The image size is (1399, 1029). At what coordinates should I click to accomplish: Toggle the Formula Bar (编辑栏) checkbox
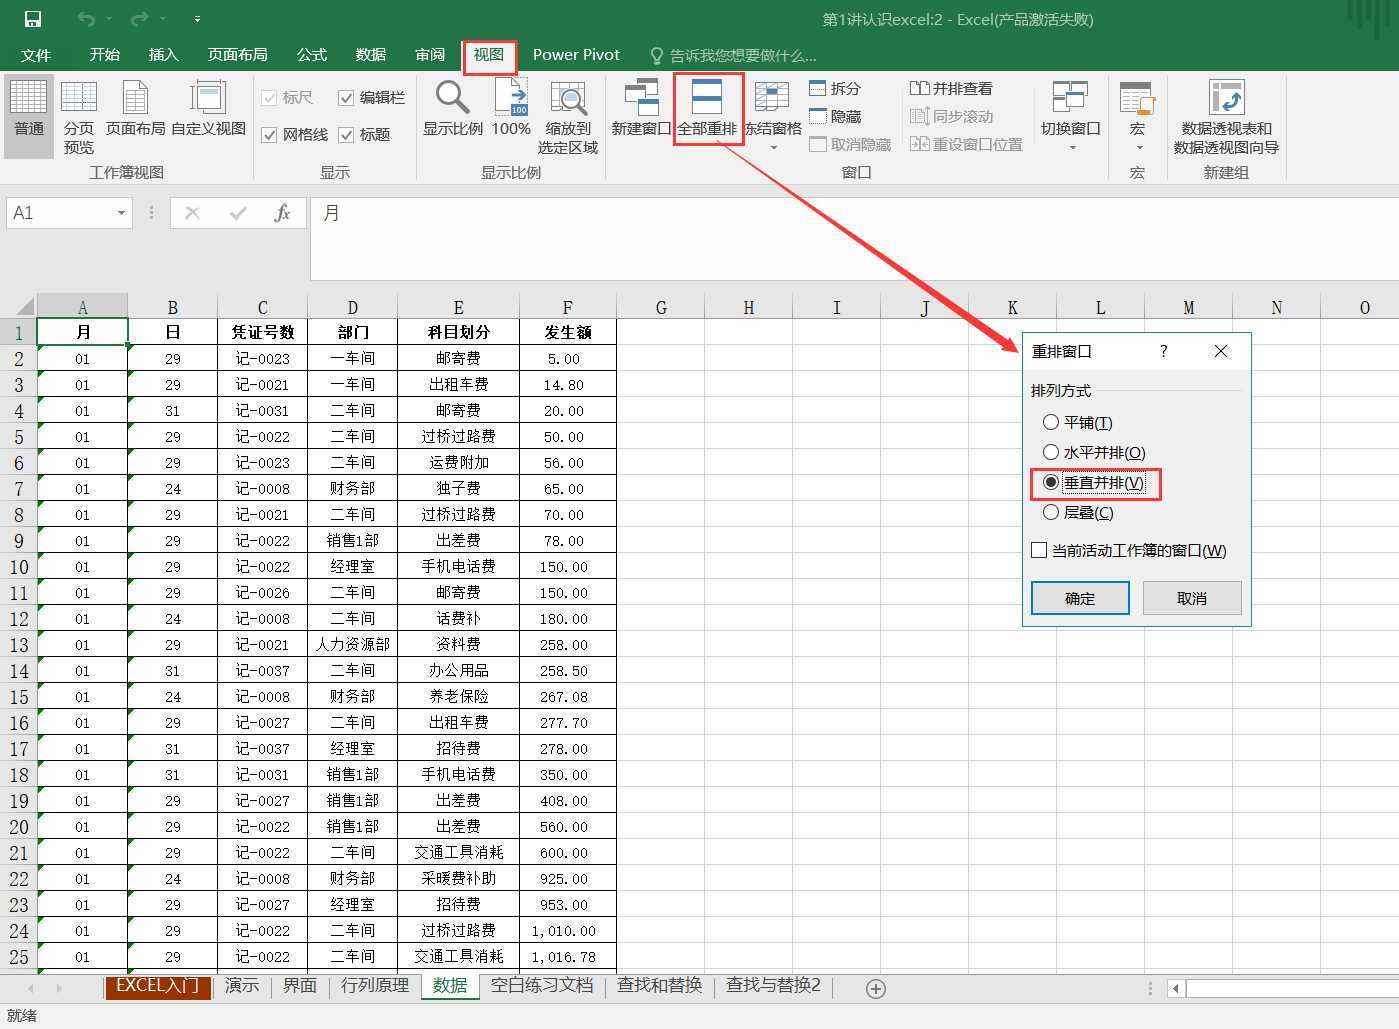[x=346, y=97]
